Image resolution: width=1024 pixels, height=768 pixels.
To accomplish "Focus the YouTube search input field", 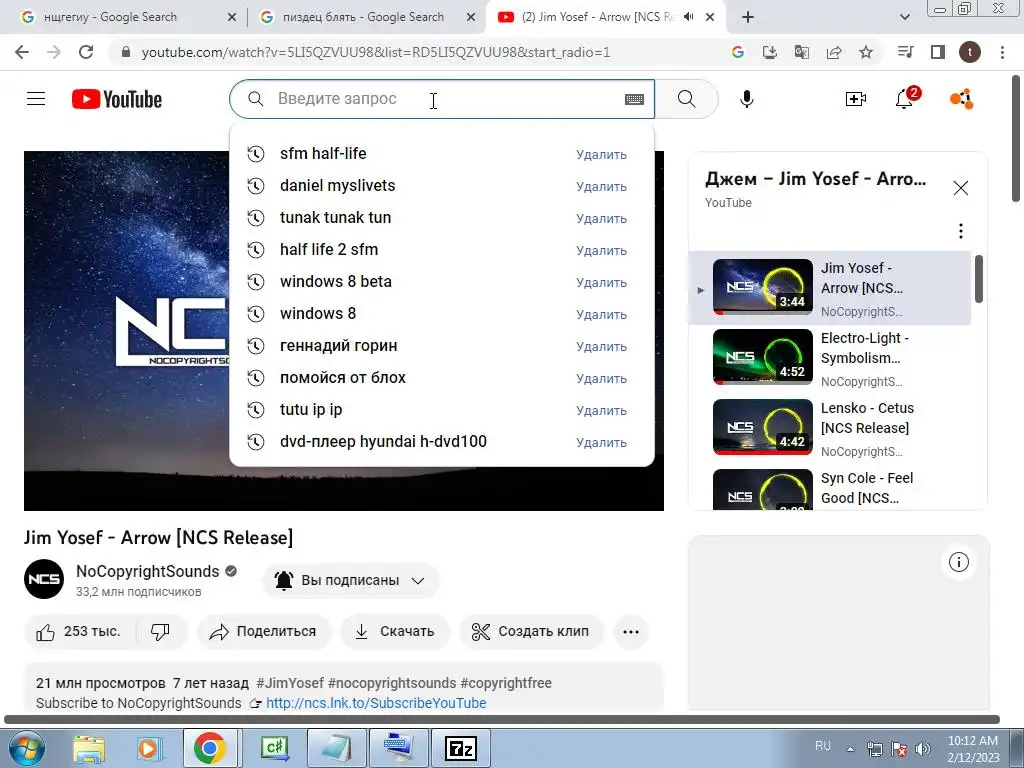I will tap(441, 99).
